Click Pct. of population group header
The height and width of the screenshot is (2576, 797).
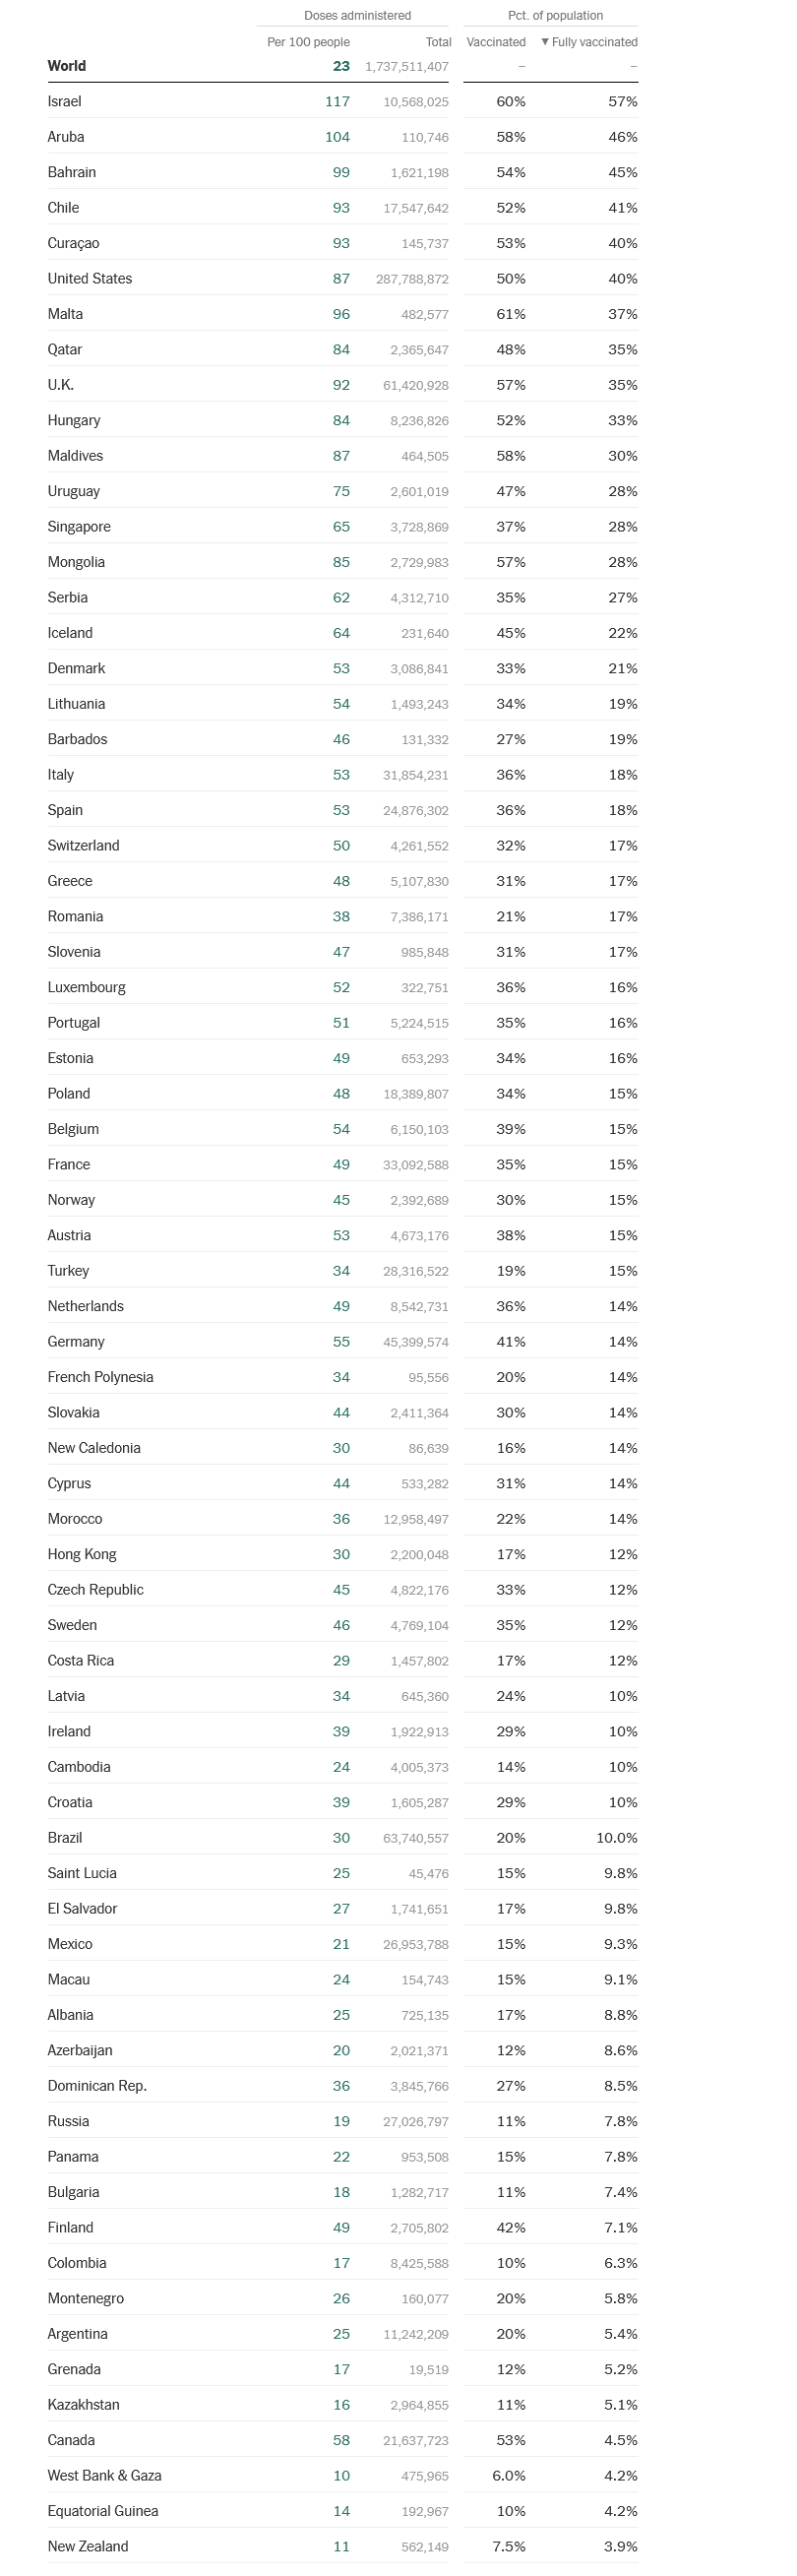tap(555, 15)
